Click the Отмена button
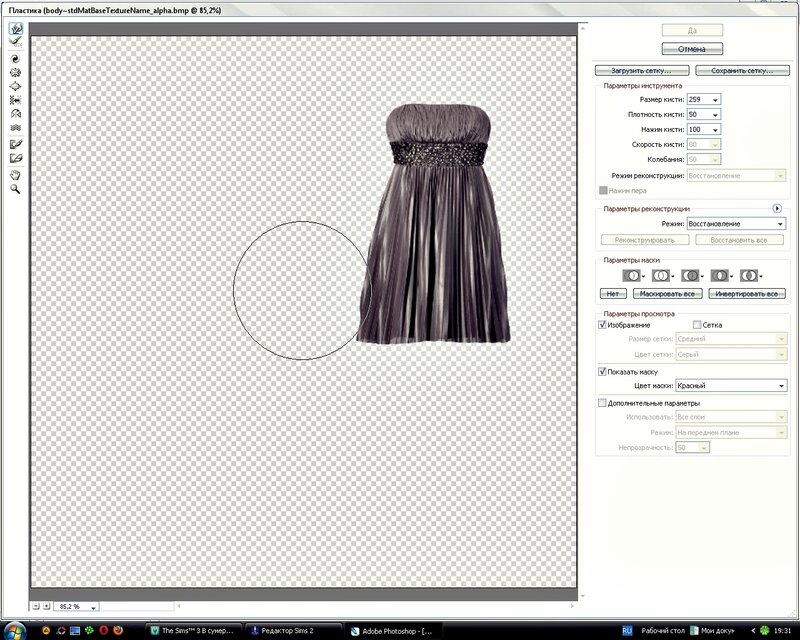800x640 pixels. [691, 48]
